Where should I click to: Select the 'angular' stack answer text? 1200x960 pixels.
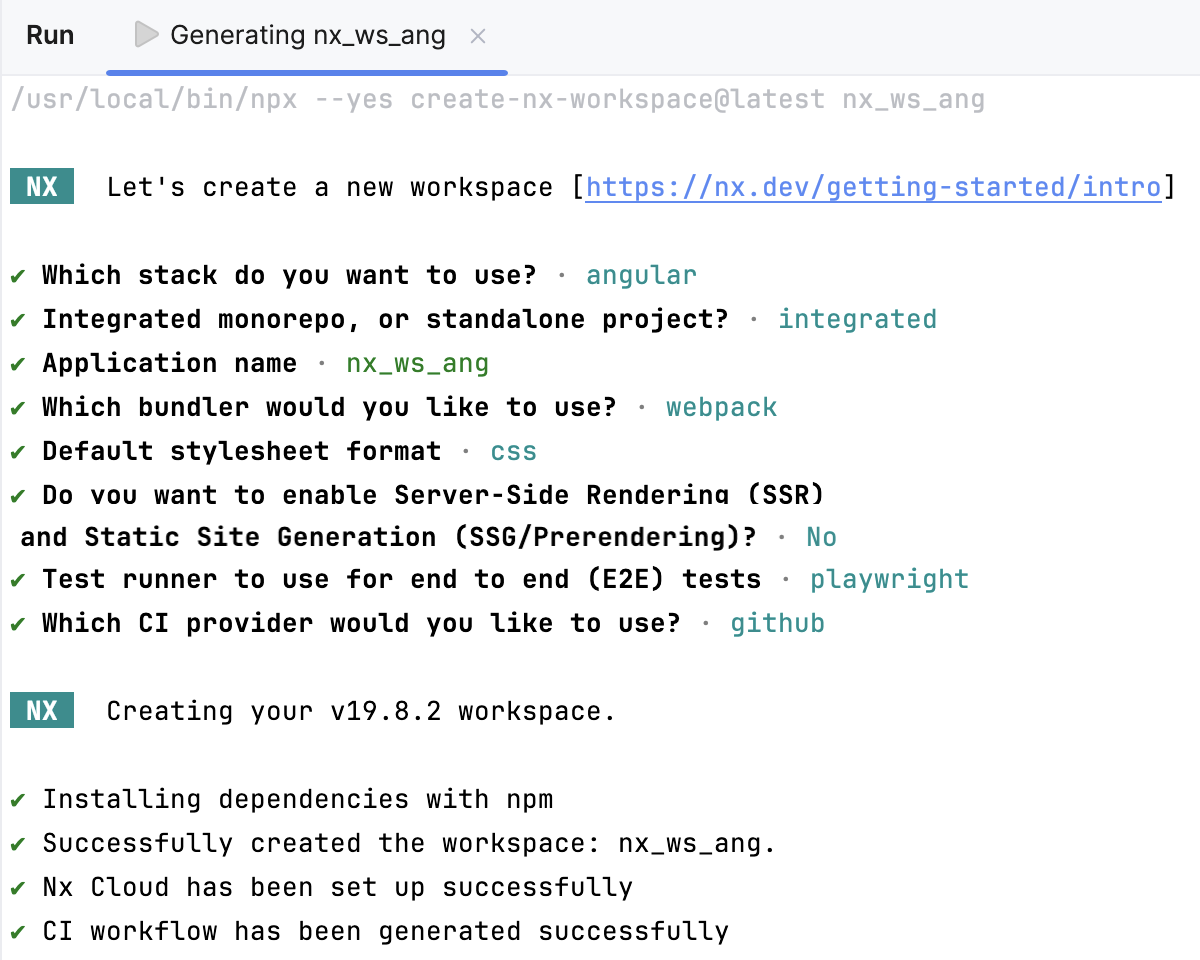coord(641,274)
